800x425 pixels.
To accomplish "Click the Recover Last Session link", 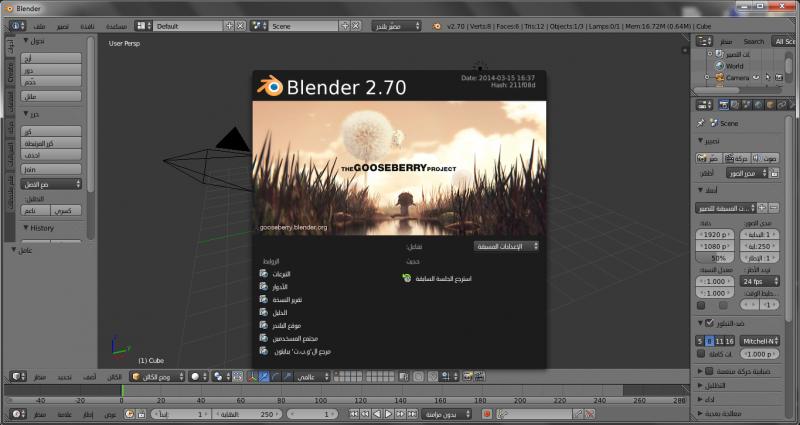I will point(443,279).
